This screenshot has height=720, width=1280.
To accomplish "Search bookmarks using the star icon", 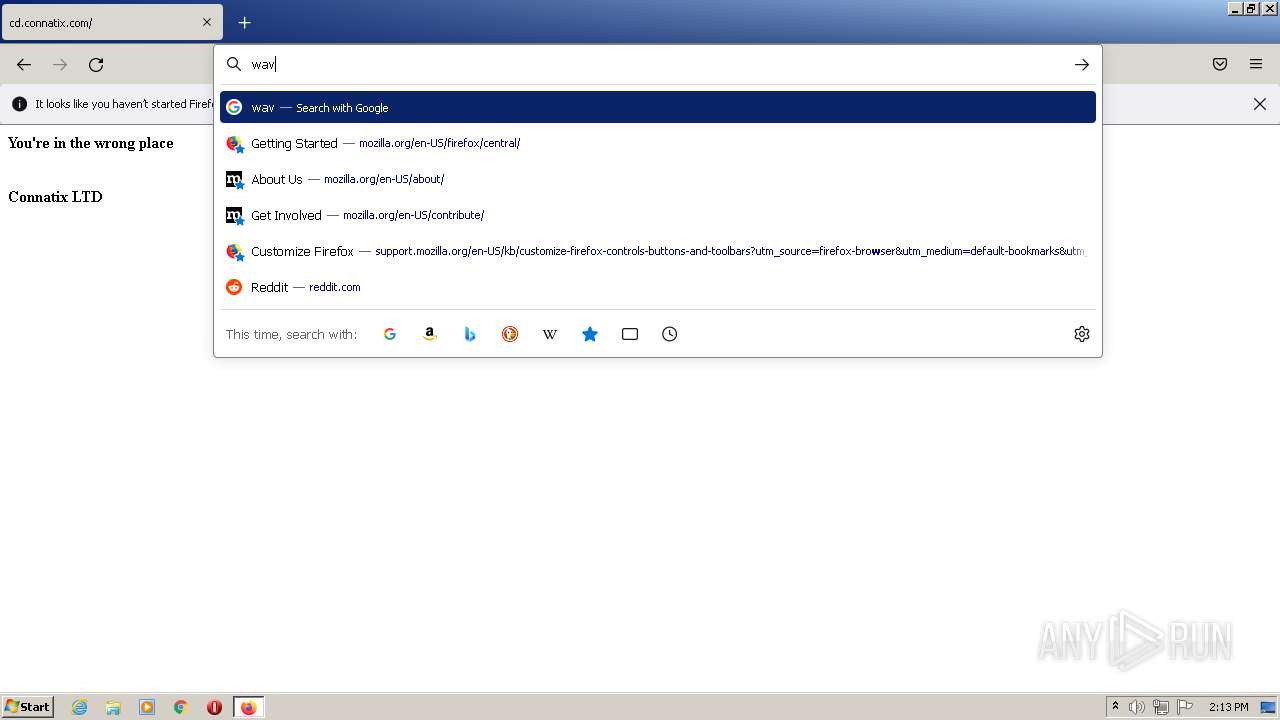I will coord(590,334).
